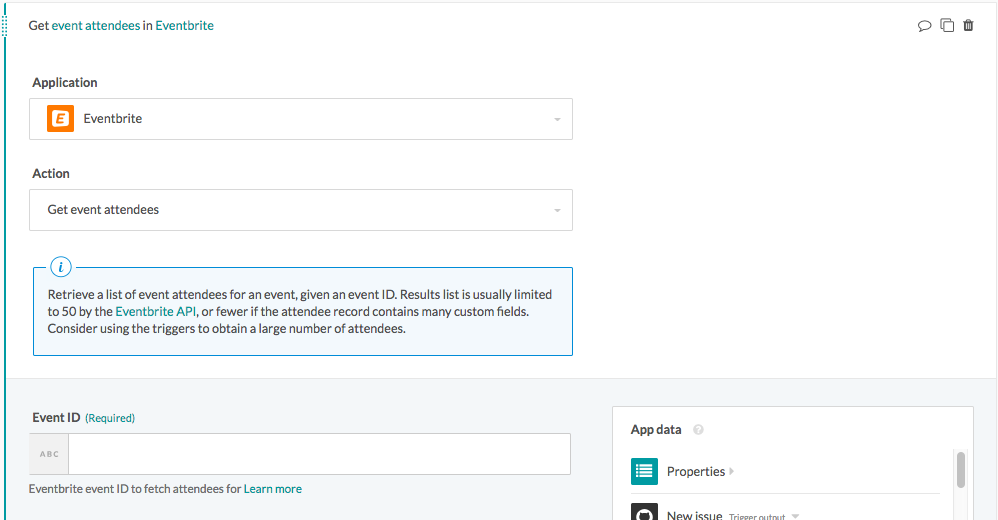Click the info icon on the description box

[x=61, y=267]
